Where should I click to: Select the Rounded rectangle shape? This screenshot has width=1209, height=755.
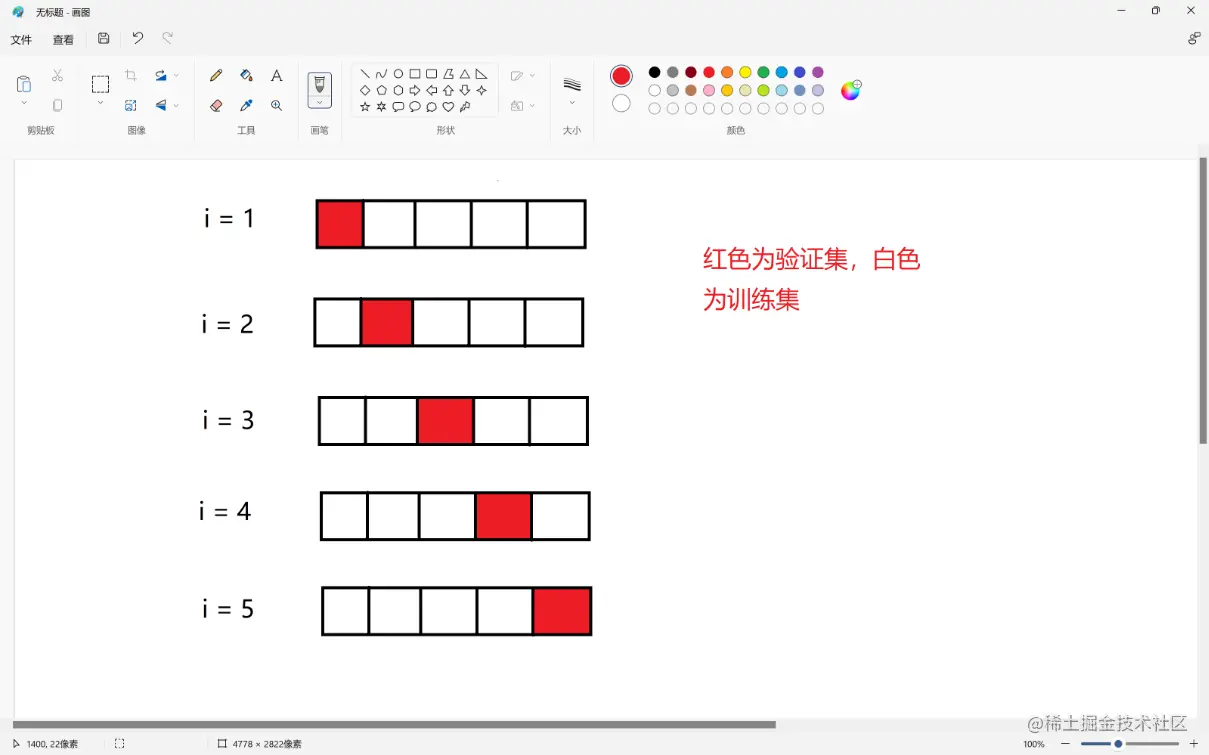[x=431, y=74]
